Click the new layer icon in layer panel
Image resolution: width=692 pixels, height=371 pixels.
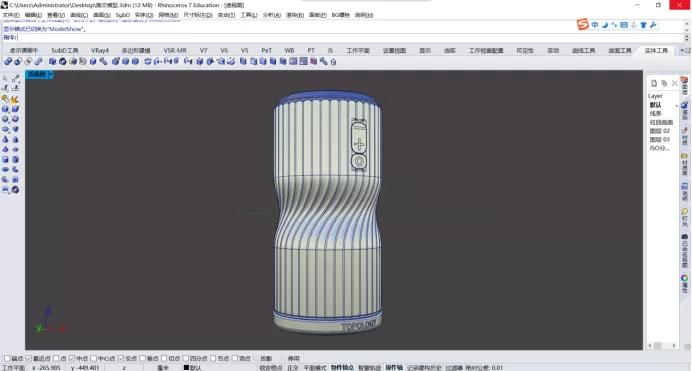(x=654, y=83)
